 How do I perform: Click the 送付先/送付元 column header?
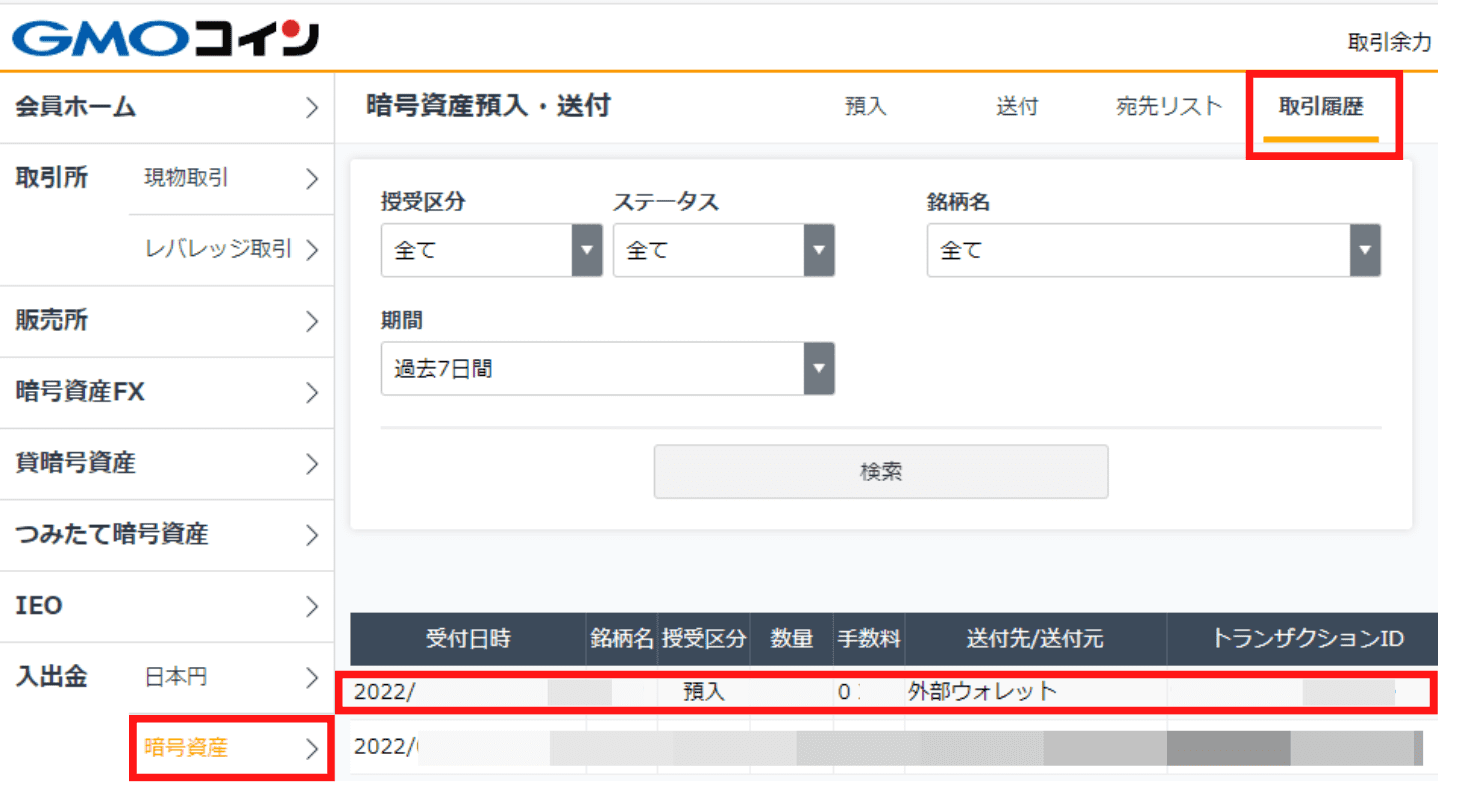[x=1035, y=639]
